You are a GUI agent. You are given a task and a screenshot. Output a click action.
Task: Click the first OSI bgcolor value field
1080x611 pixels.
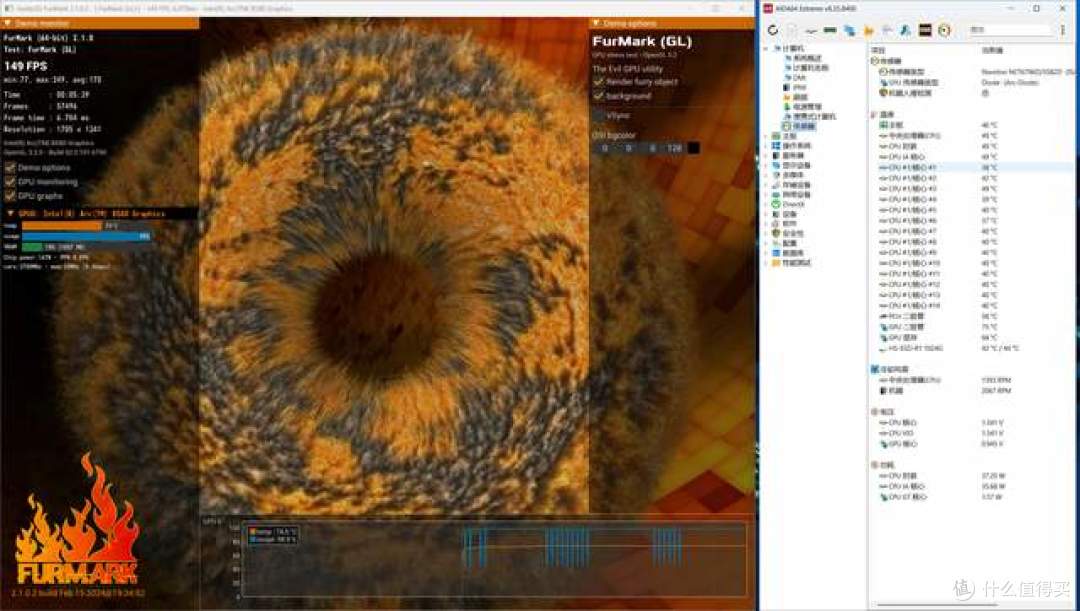[605, 148]
